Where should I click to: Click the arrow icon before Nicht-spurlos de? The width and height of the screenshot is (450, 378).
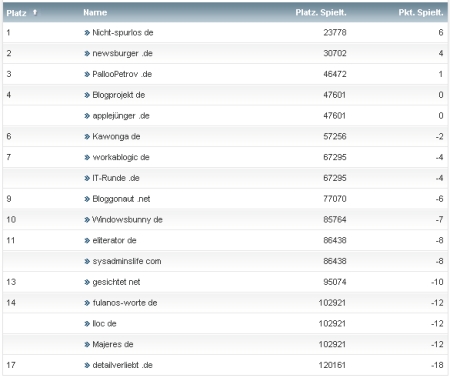coord(87,33)
